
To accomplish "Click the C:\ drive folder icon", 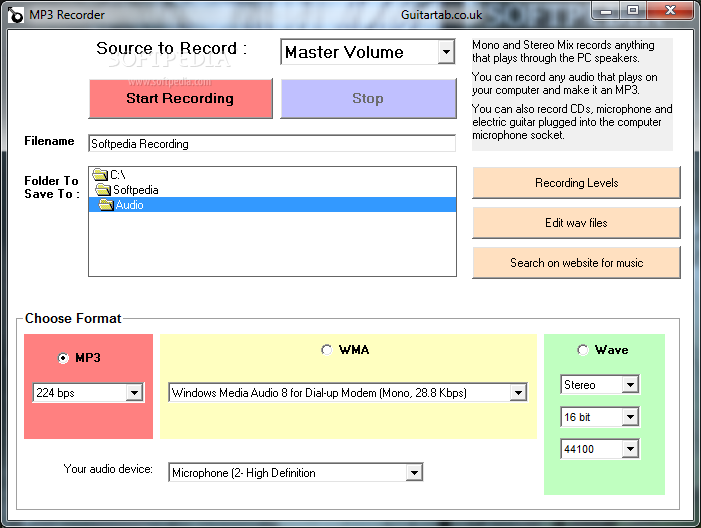I will pyautogui.click(x=100, y=174).
